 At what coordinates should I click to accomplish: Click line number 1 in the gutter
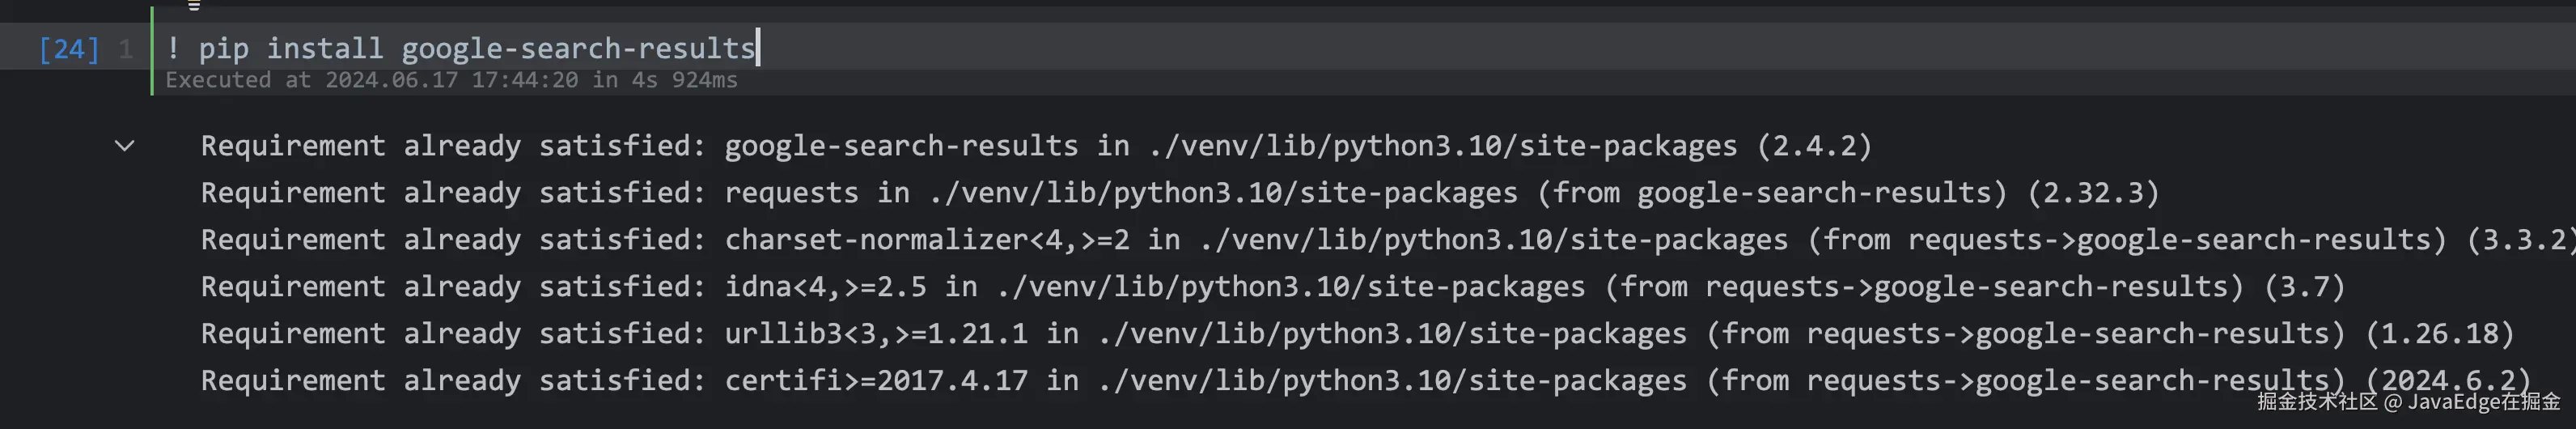pyautogui.click(x=126, y=49)
